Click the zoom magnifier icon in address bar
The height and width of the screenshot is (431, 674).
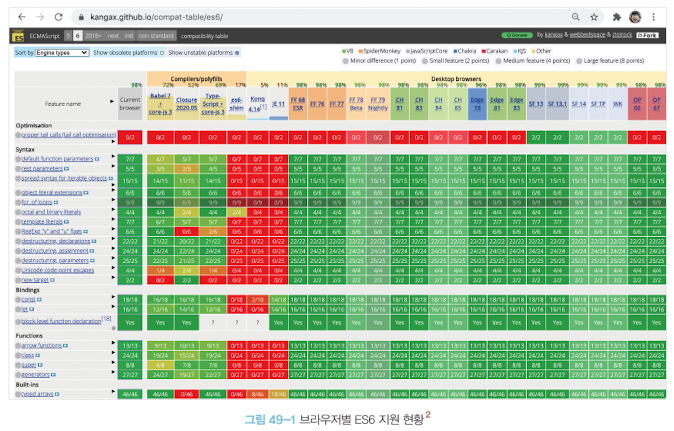[575, 17]
